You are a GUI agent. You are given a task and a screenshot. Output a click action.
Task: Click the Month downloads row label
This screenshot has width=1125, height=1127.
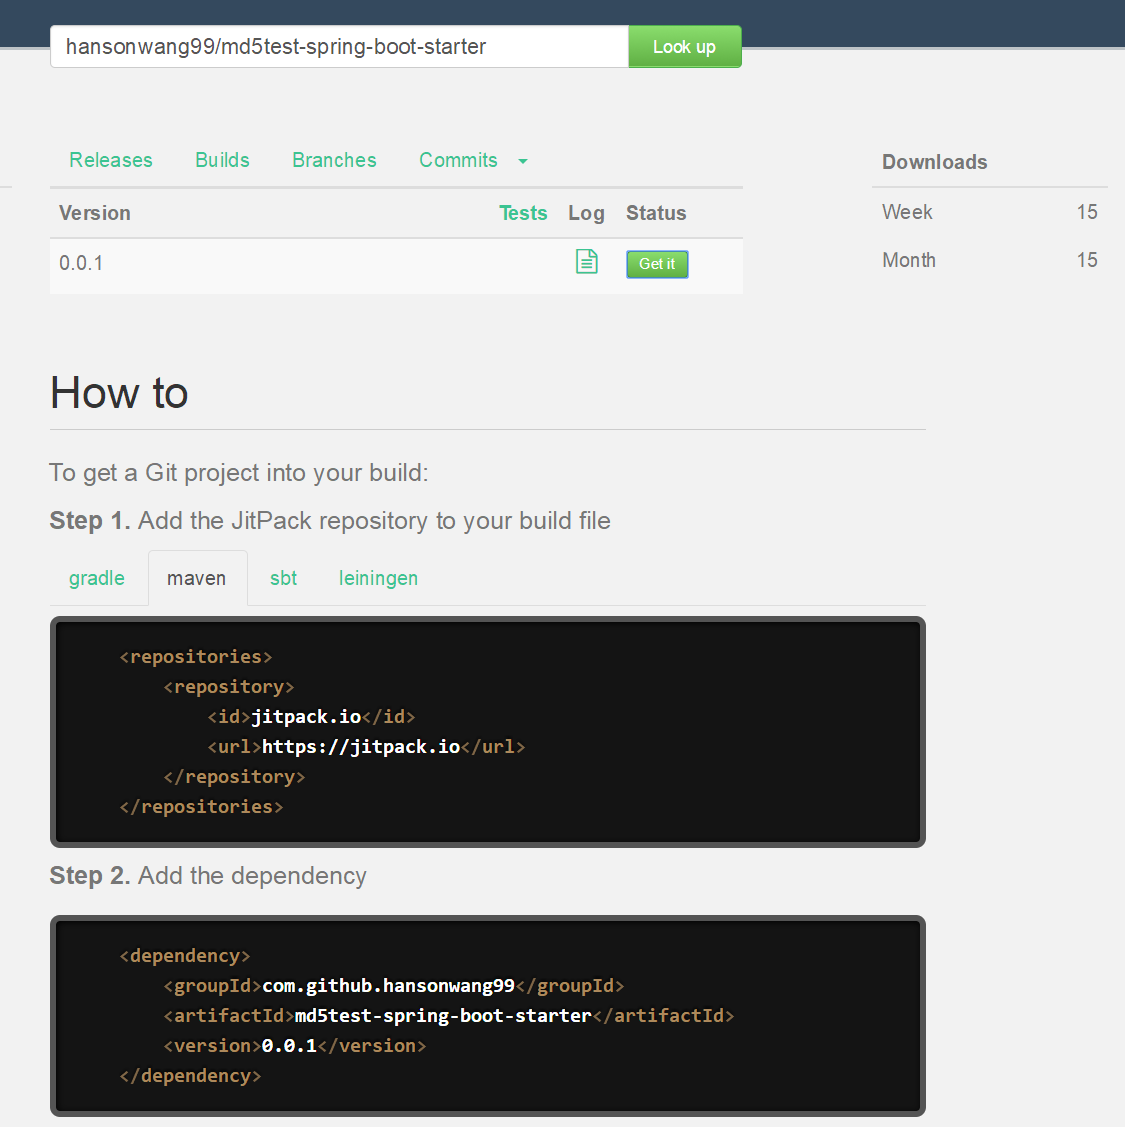tap(909, 260)
